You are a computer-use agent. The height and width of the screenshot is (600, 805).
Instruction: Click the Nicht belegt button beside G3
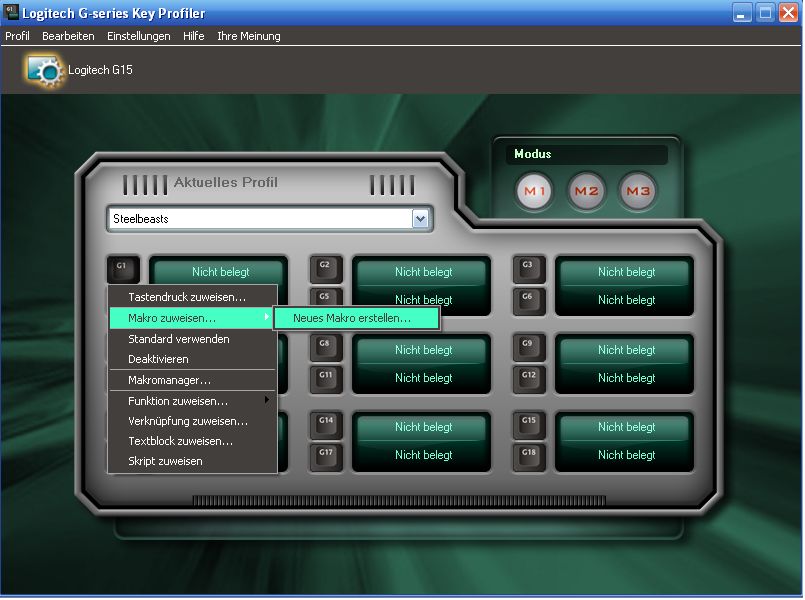pos(626,272)
